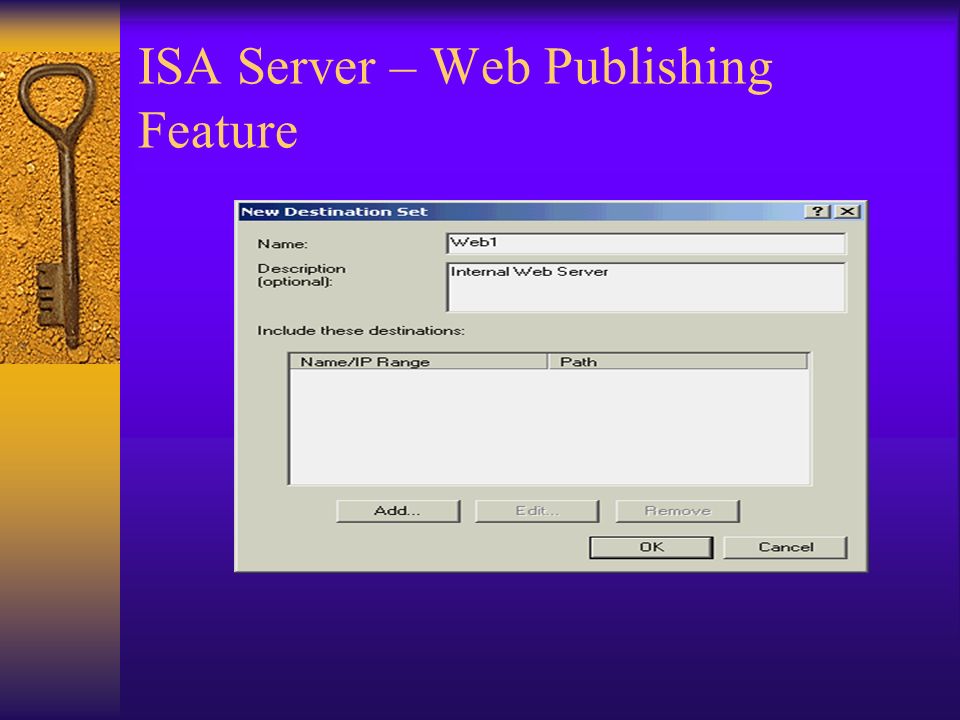This screenshot has width=960, height=720.
Task: Click the "New Destination Set" title text
Action: tap(334, 212)
